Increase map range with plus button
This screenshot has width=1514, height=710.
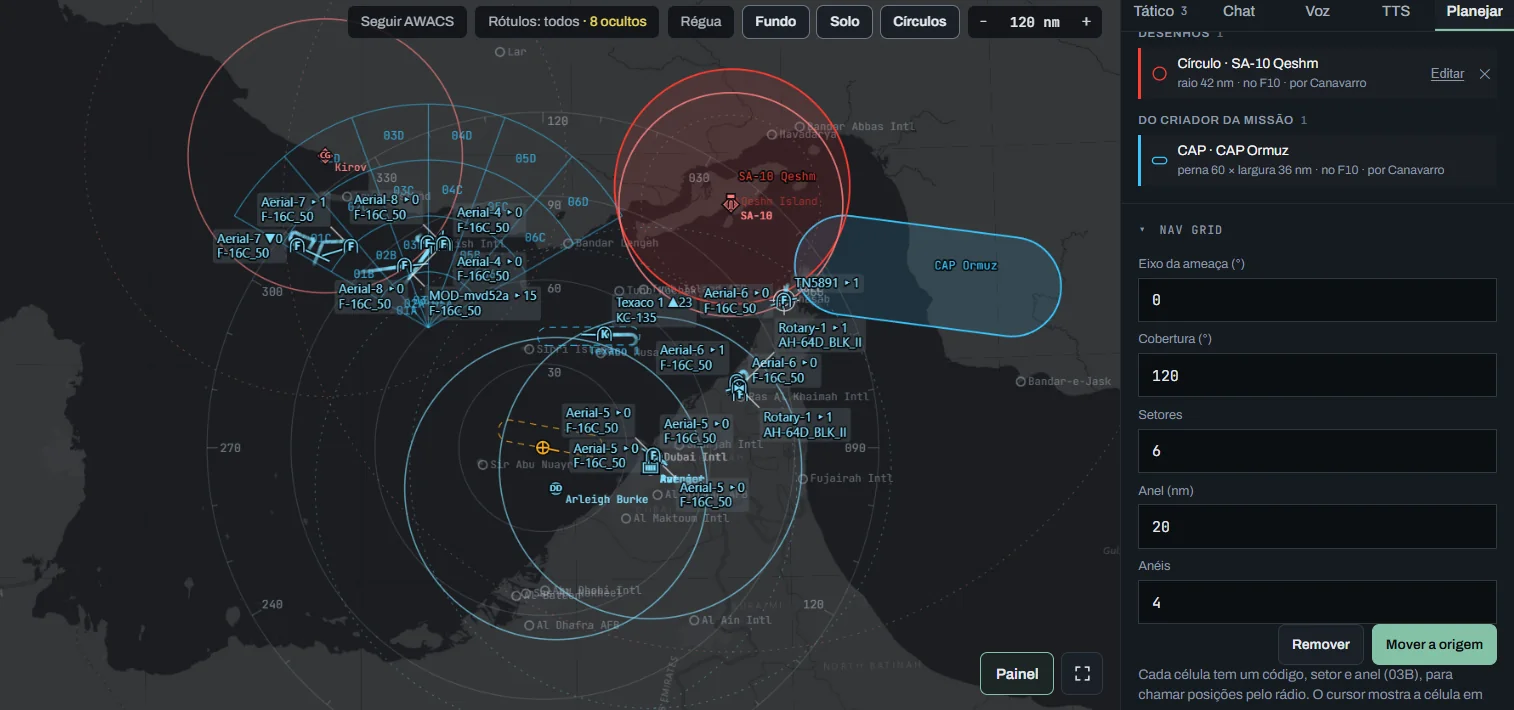1086,22
